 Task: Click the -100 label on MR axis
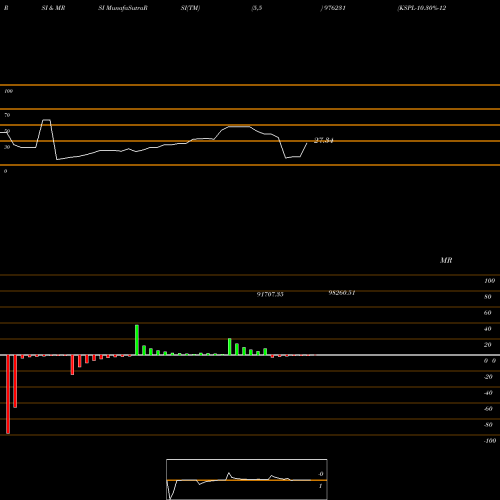pos(490,441)
